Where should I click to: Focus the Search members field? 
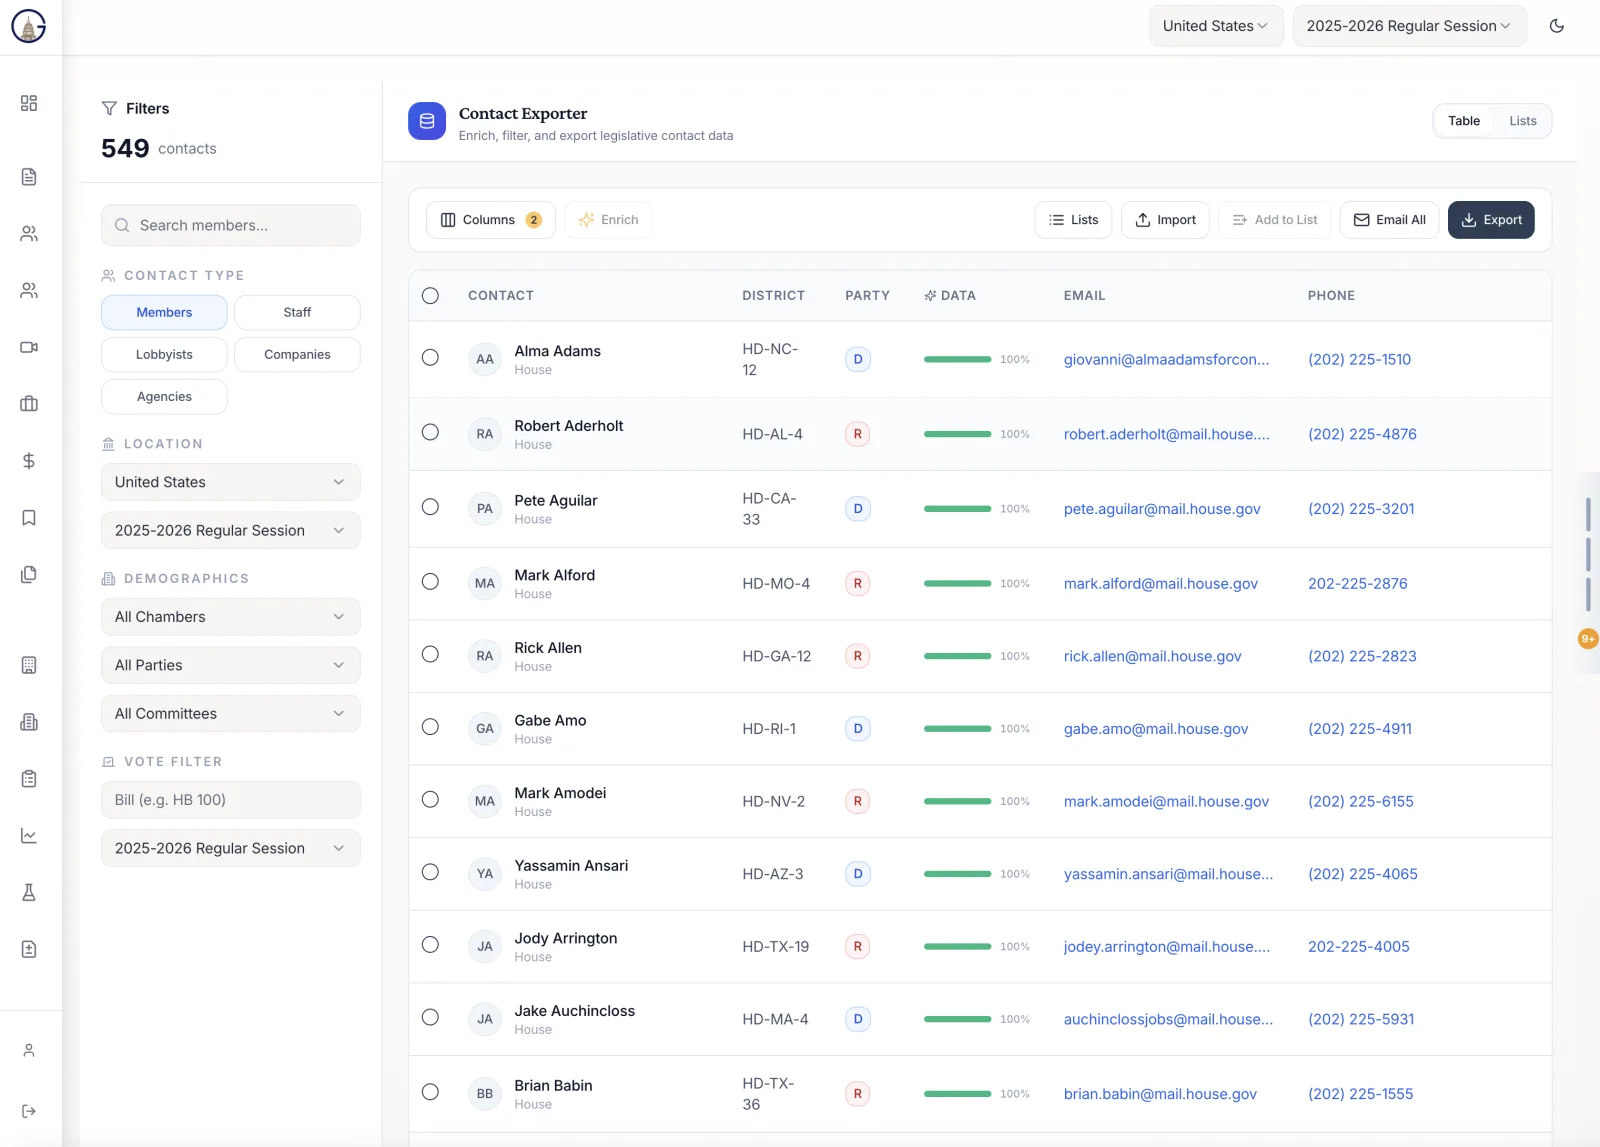(231, 225)
